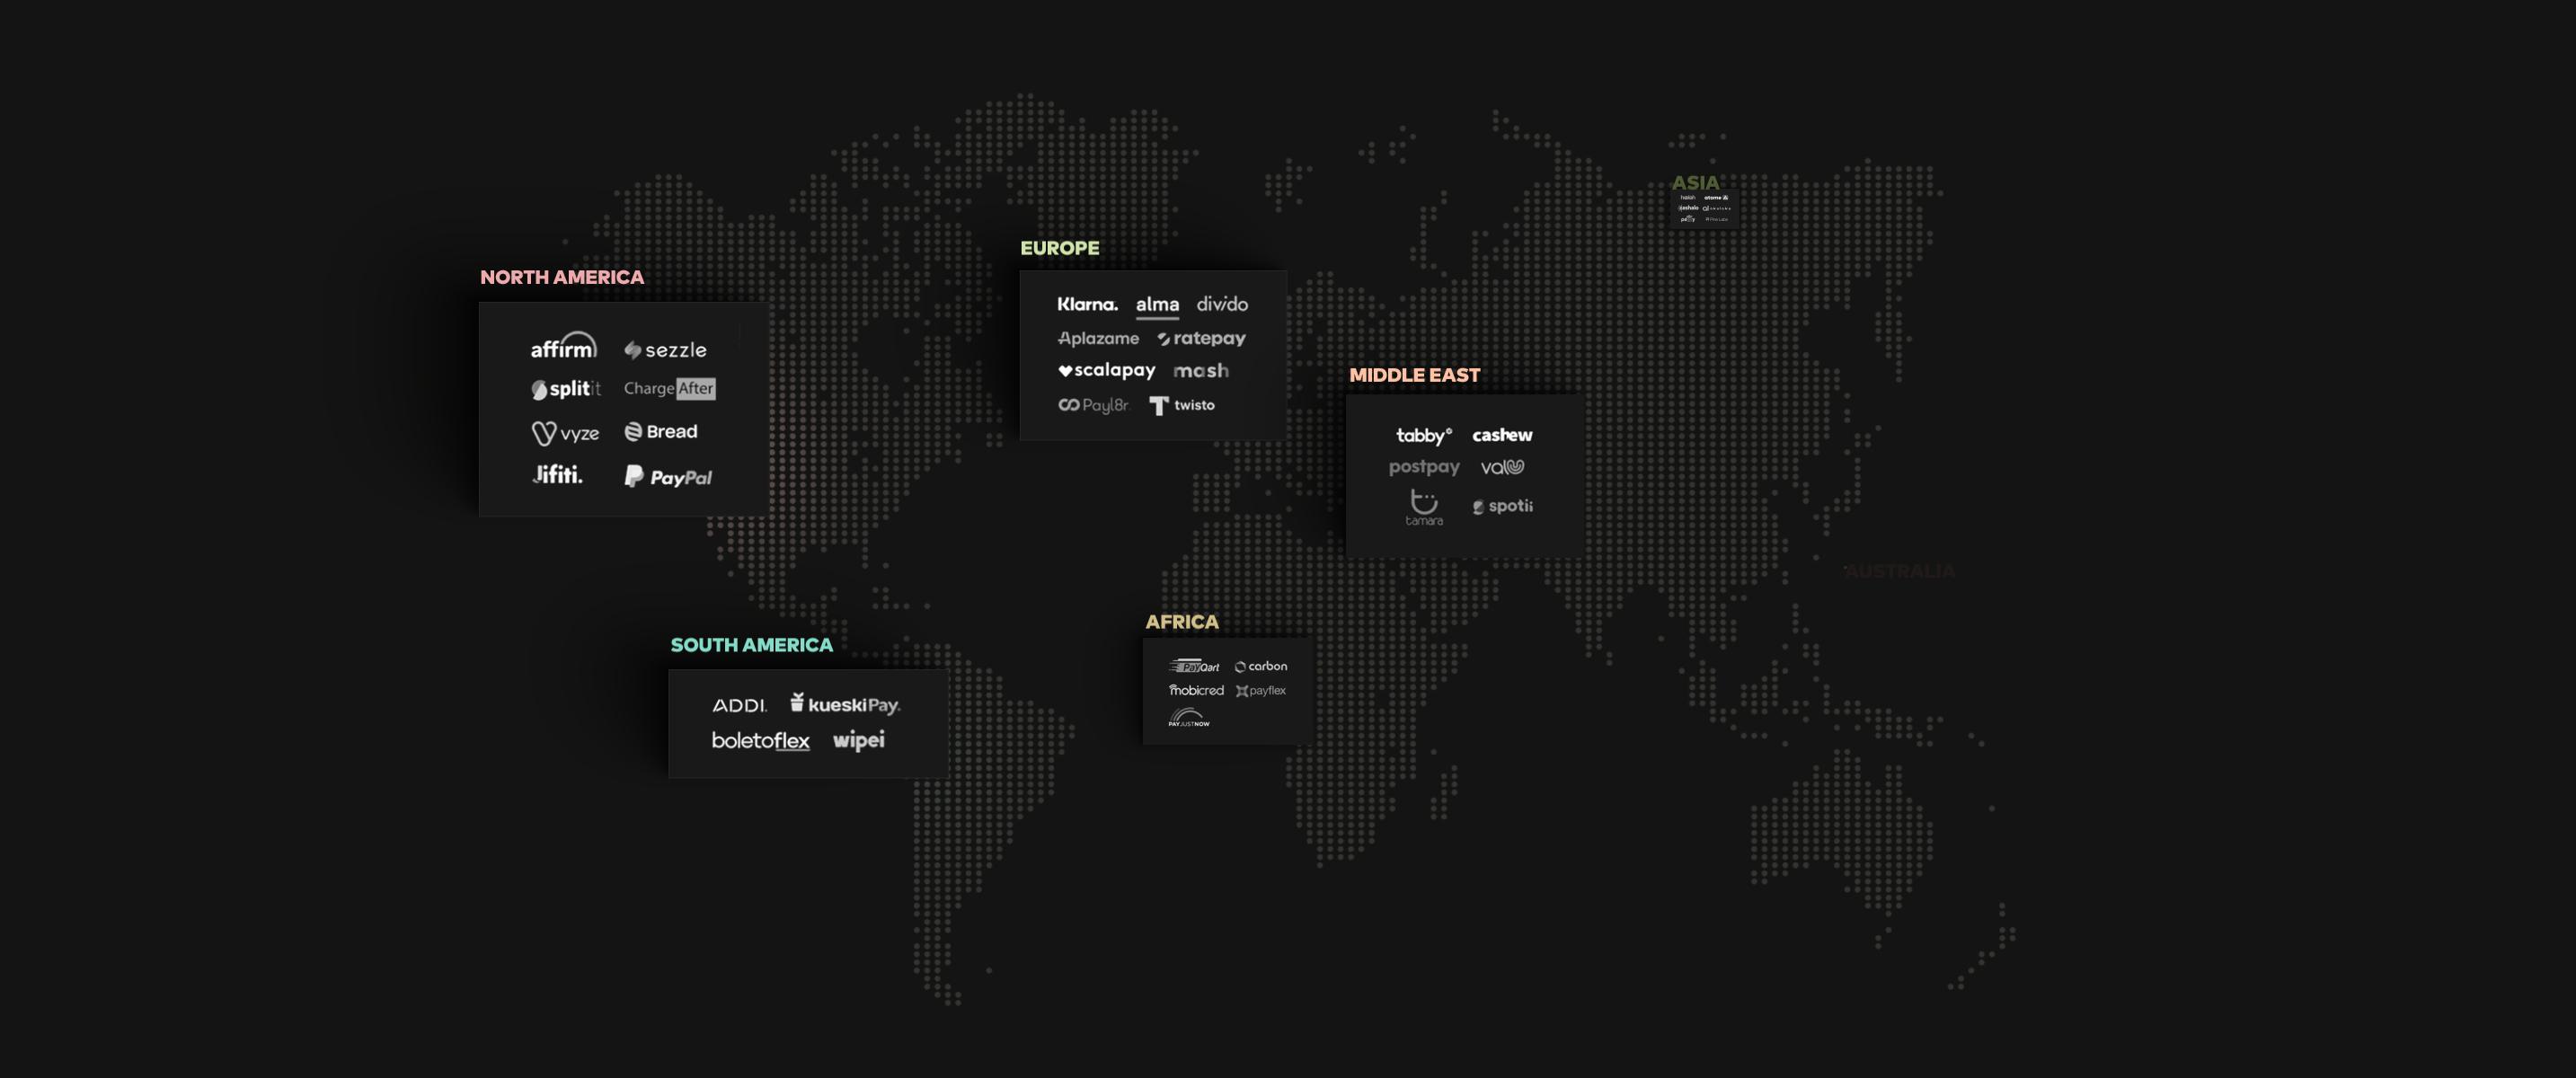Click the Scalapay heart logo
This screenshot has height=1078, width=2576.
1106,370
